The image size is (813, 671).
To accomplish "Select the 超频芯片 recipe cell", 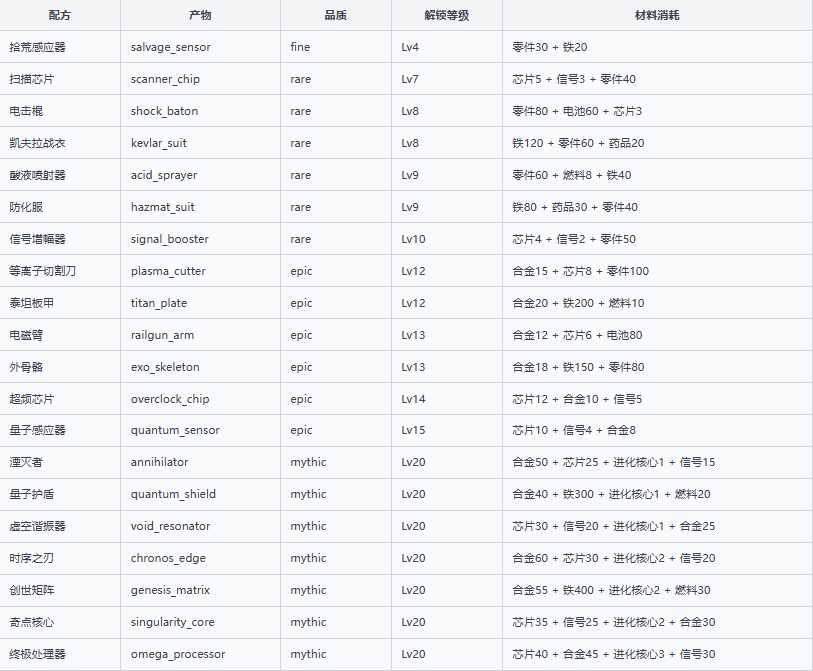I will [x=60, y=399].
